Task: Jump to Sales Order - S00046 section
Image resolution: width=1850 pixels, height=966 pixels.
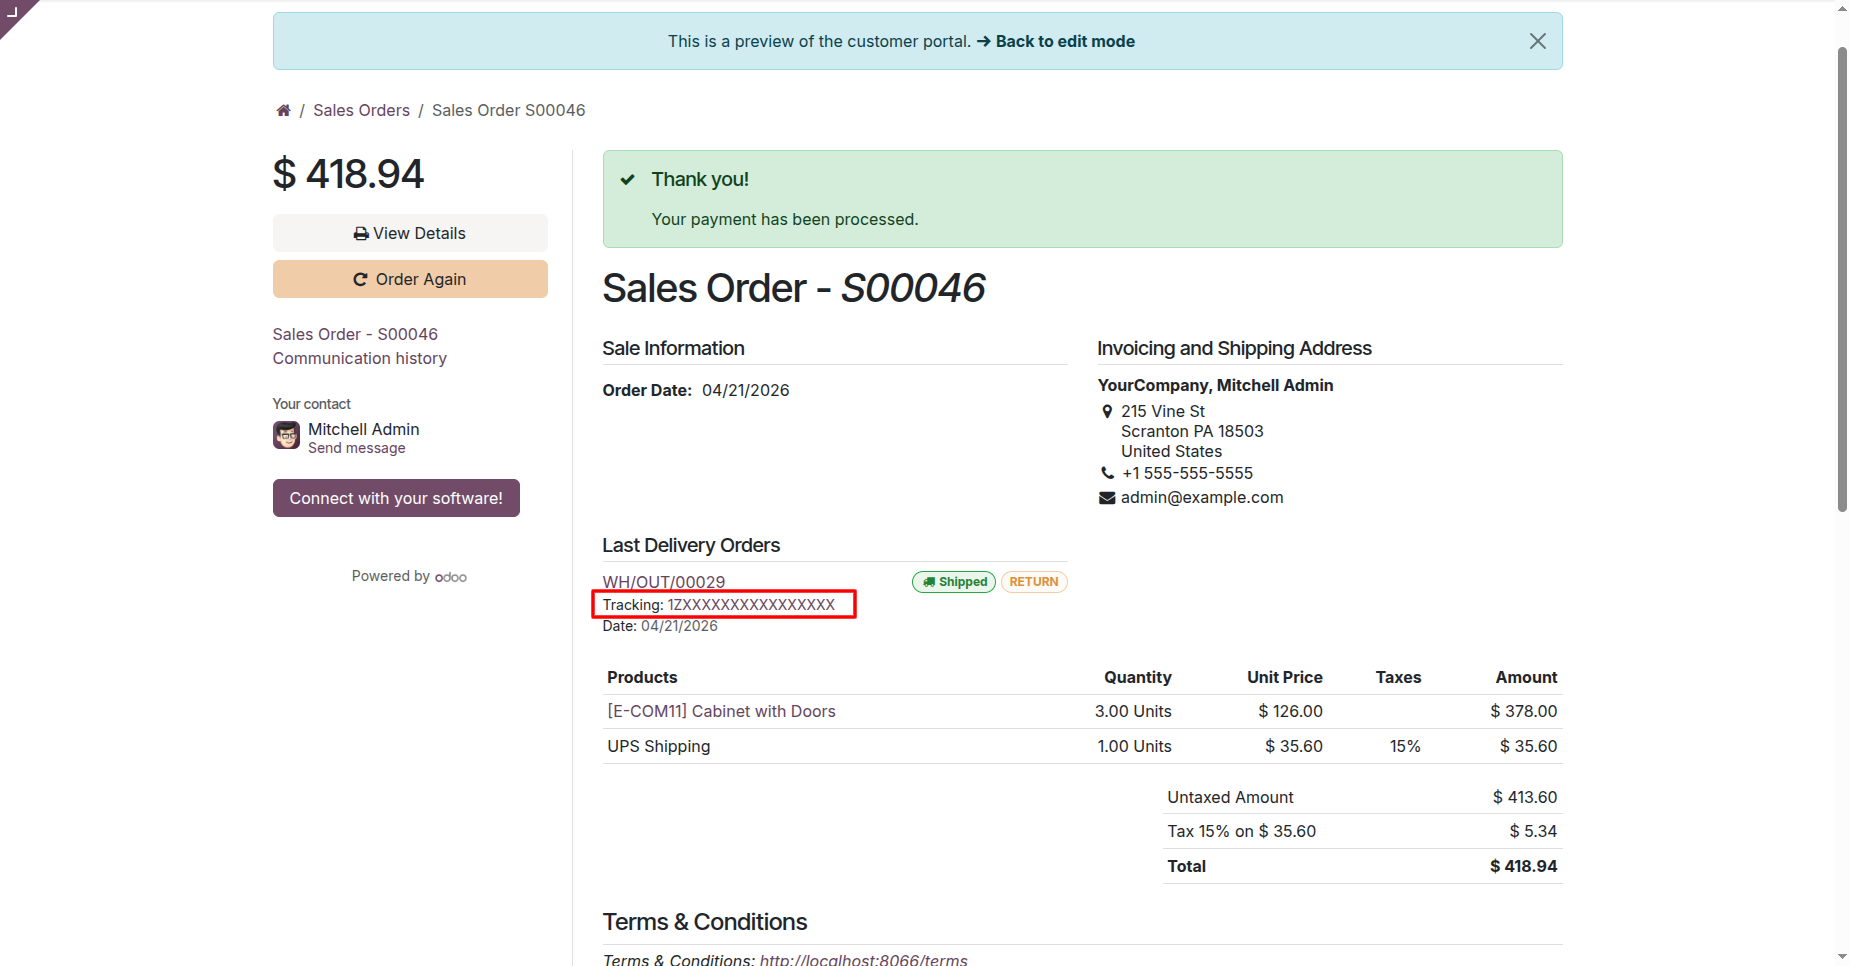Action: click(x=355, y=334)
